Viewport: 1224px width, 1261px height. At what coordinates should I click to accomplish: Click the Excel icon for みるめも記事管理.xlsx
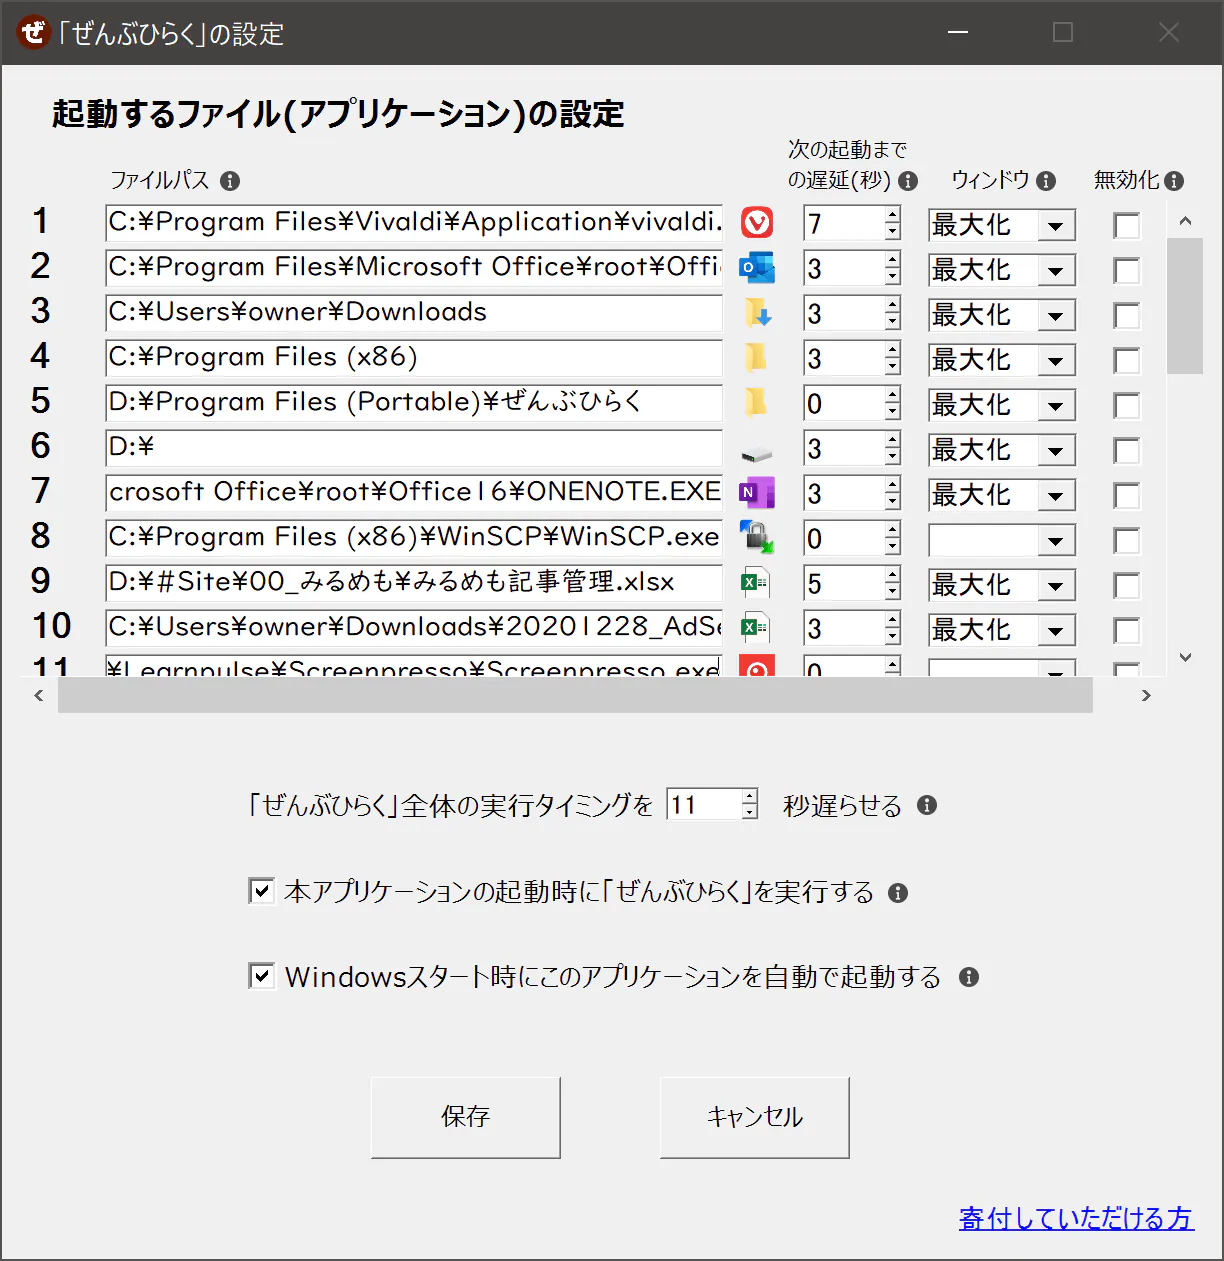coord(757,582)
